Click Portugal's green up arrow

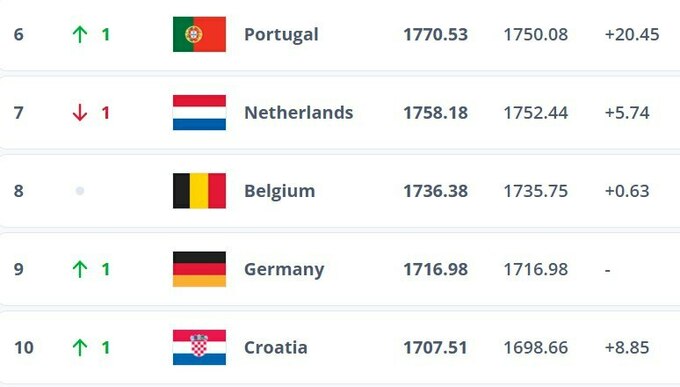(80, 34)
